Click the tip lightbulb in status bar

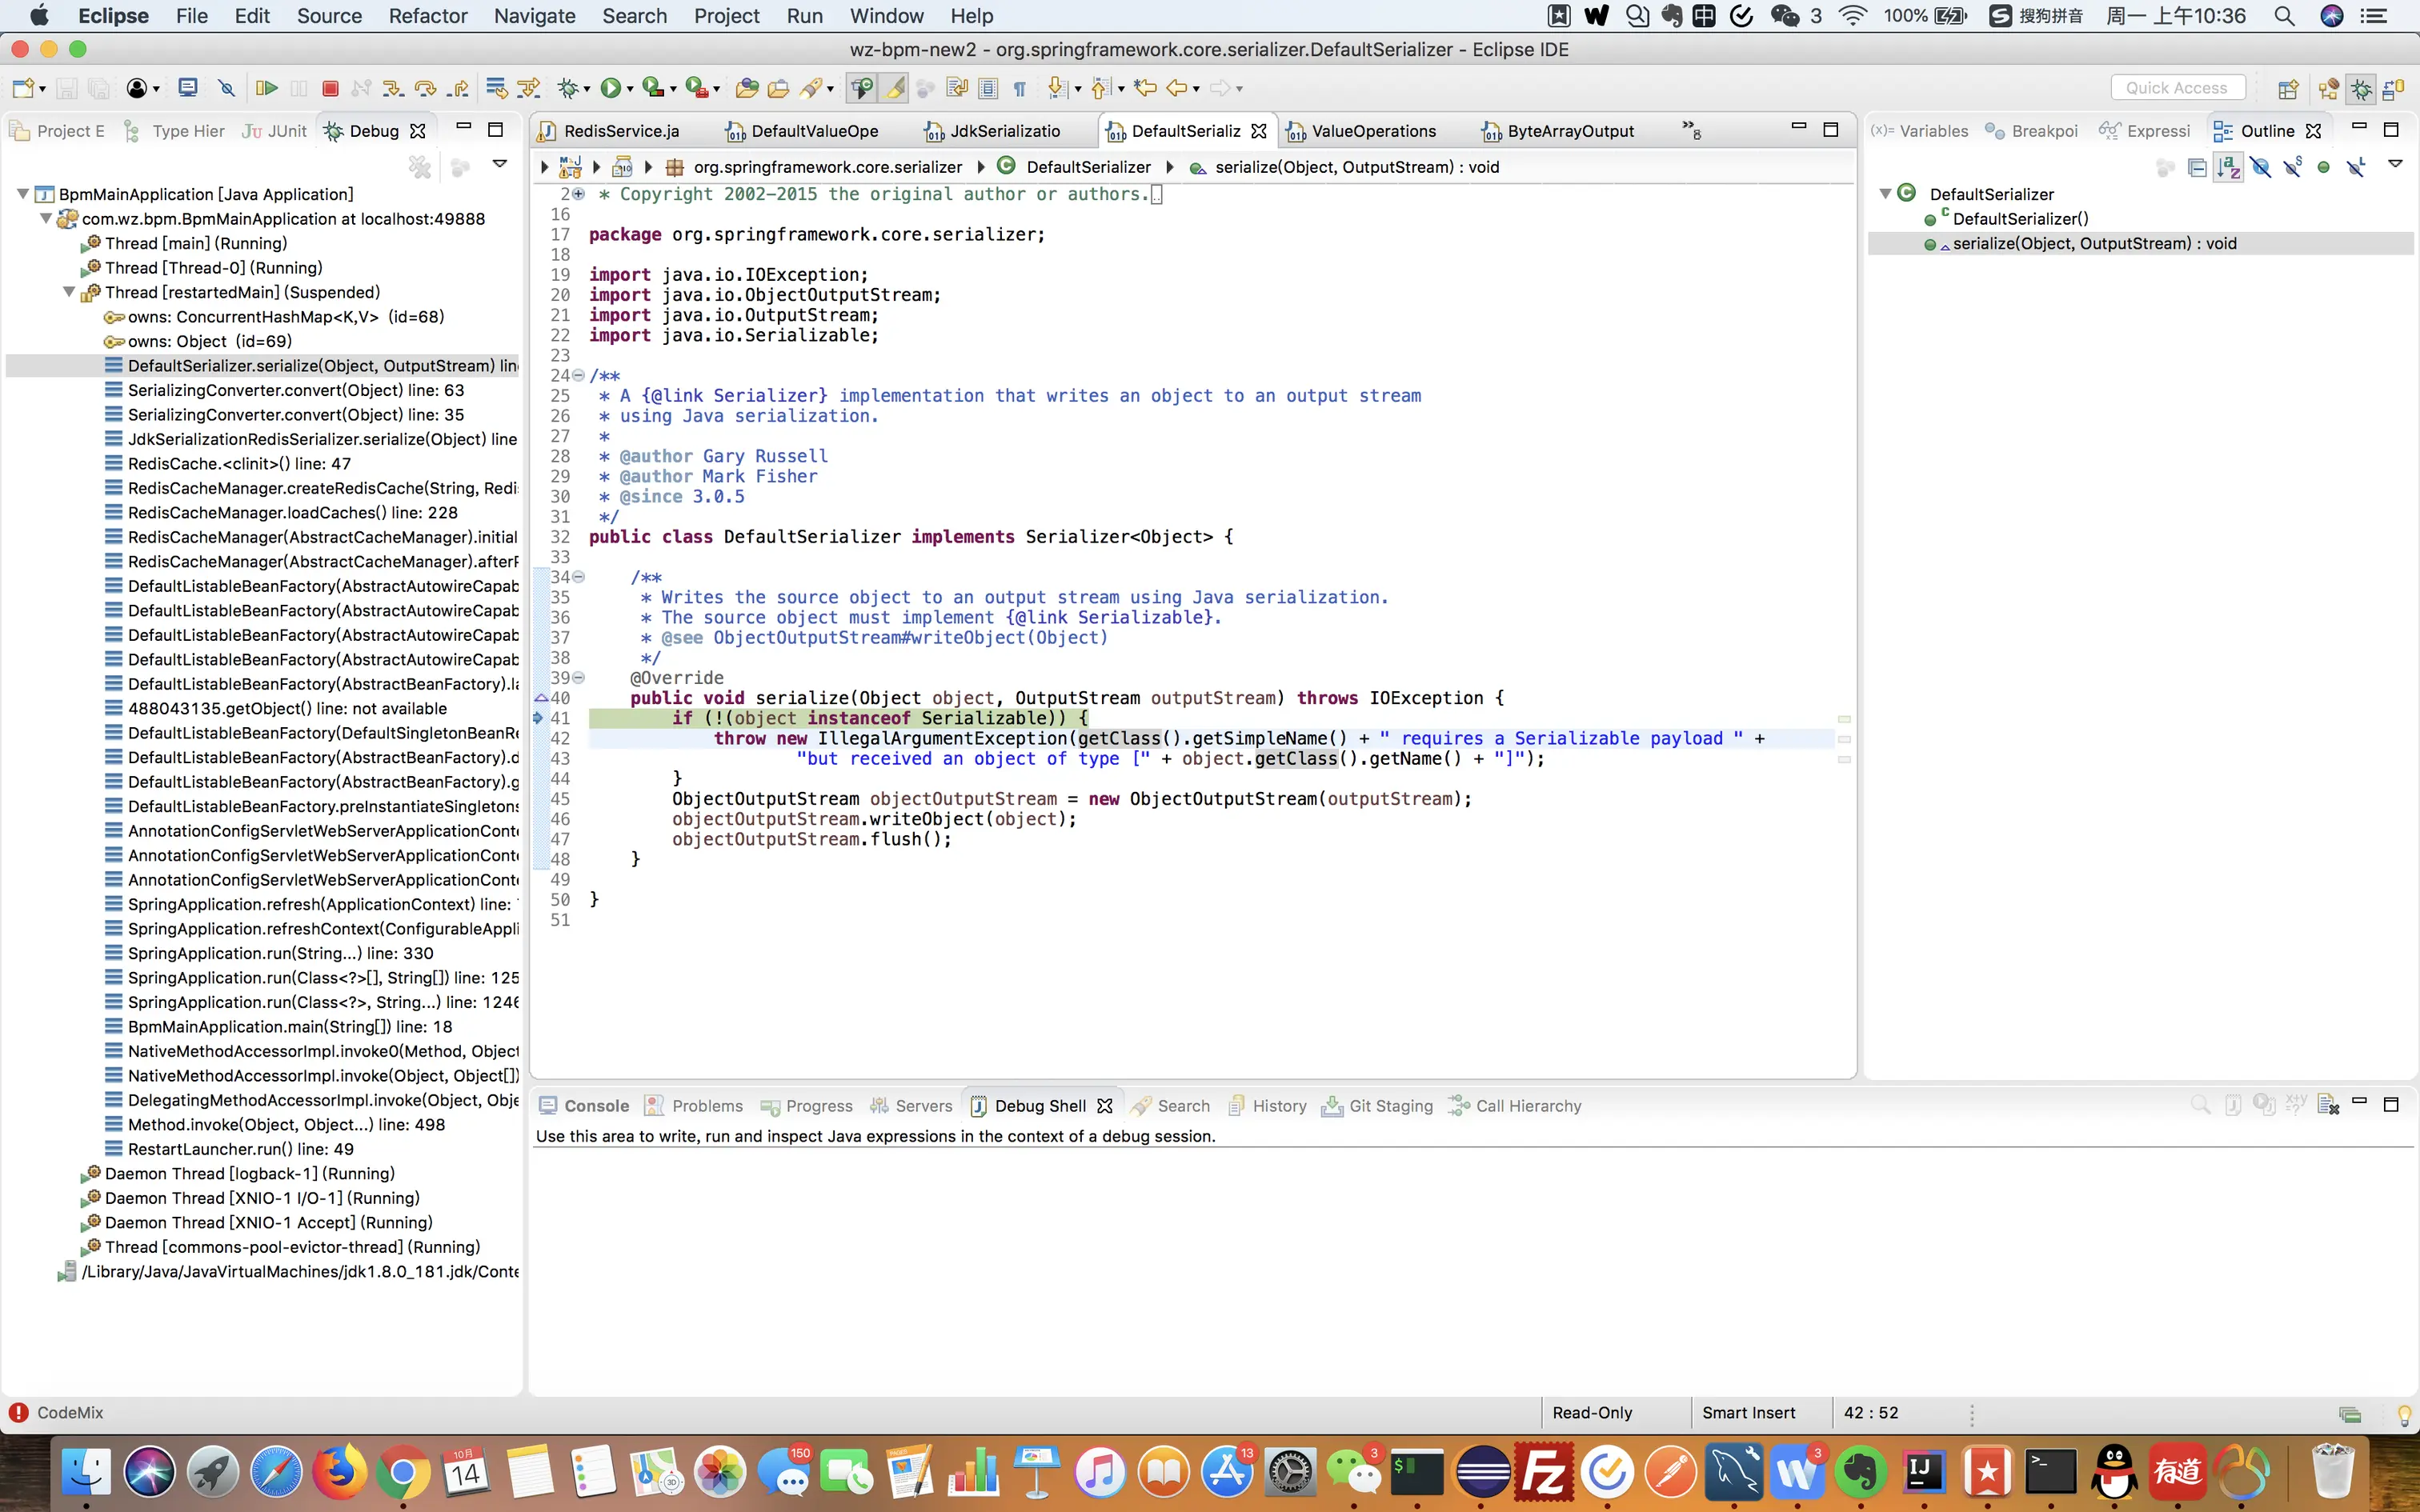click(2405, 1414)
